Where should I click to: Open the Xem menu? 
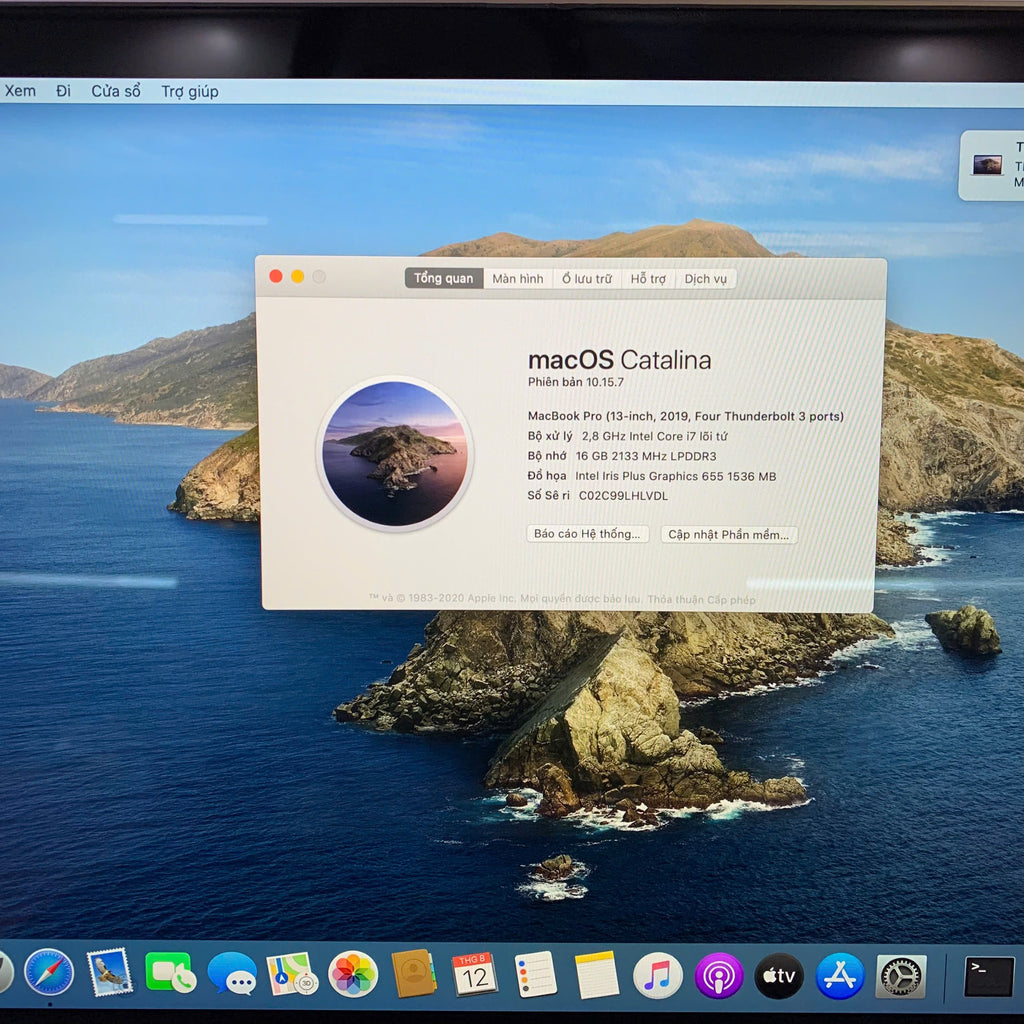(x=20, y=91)
